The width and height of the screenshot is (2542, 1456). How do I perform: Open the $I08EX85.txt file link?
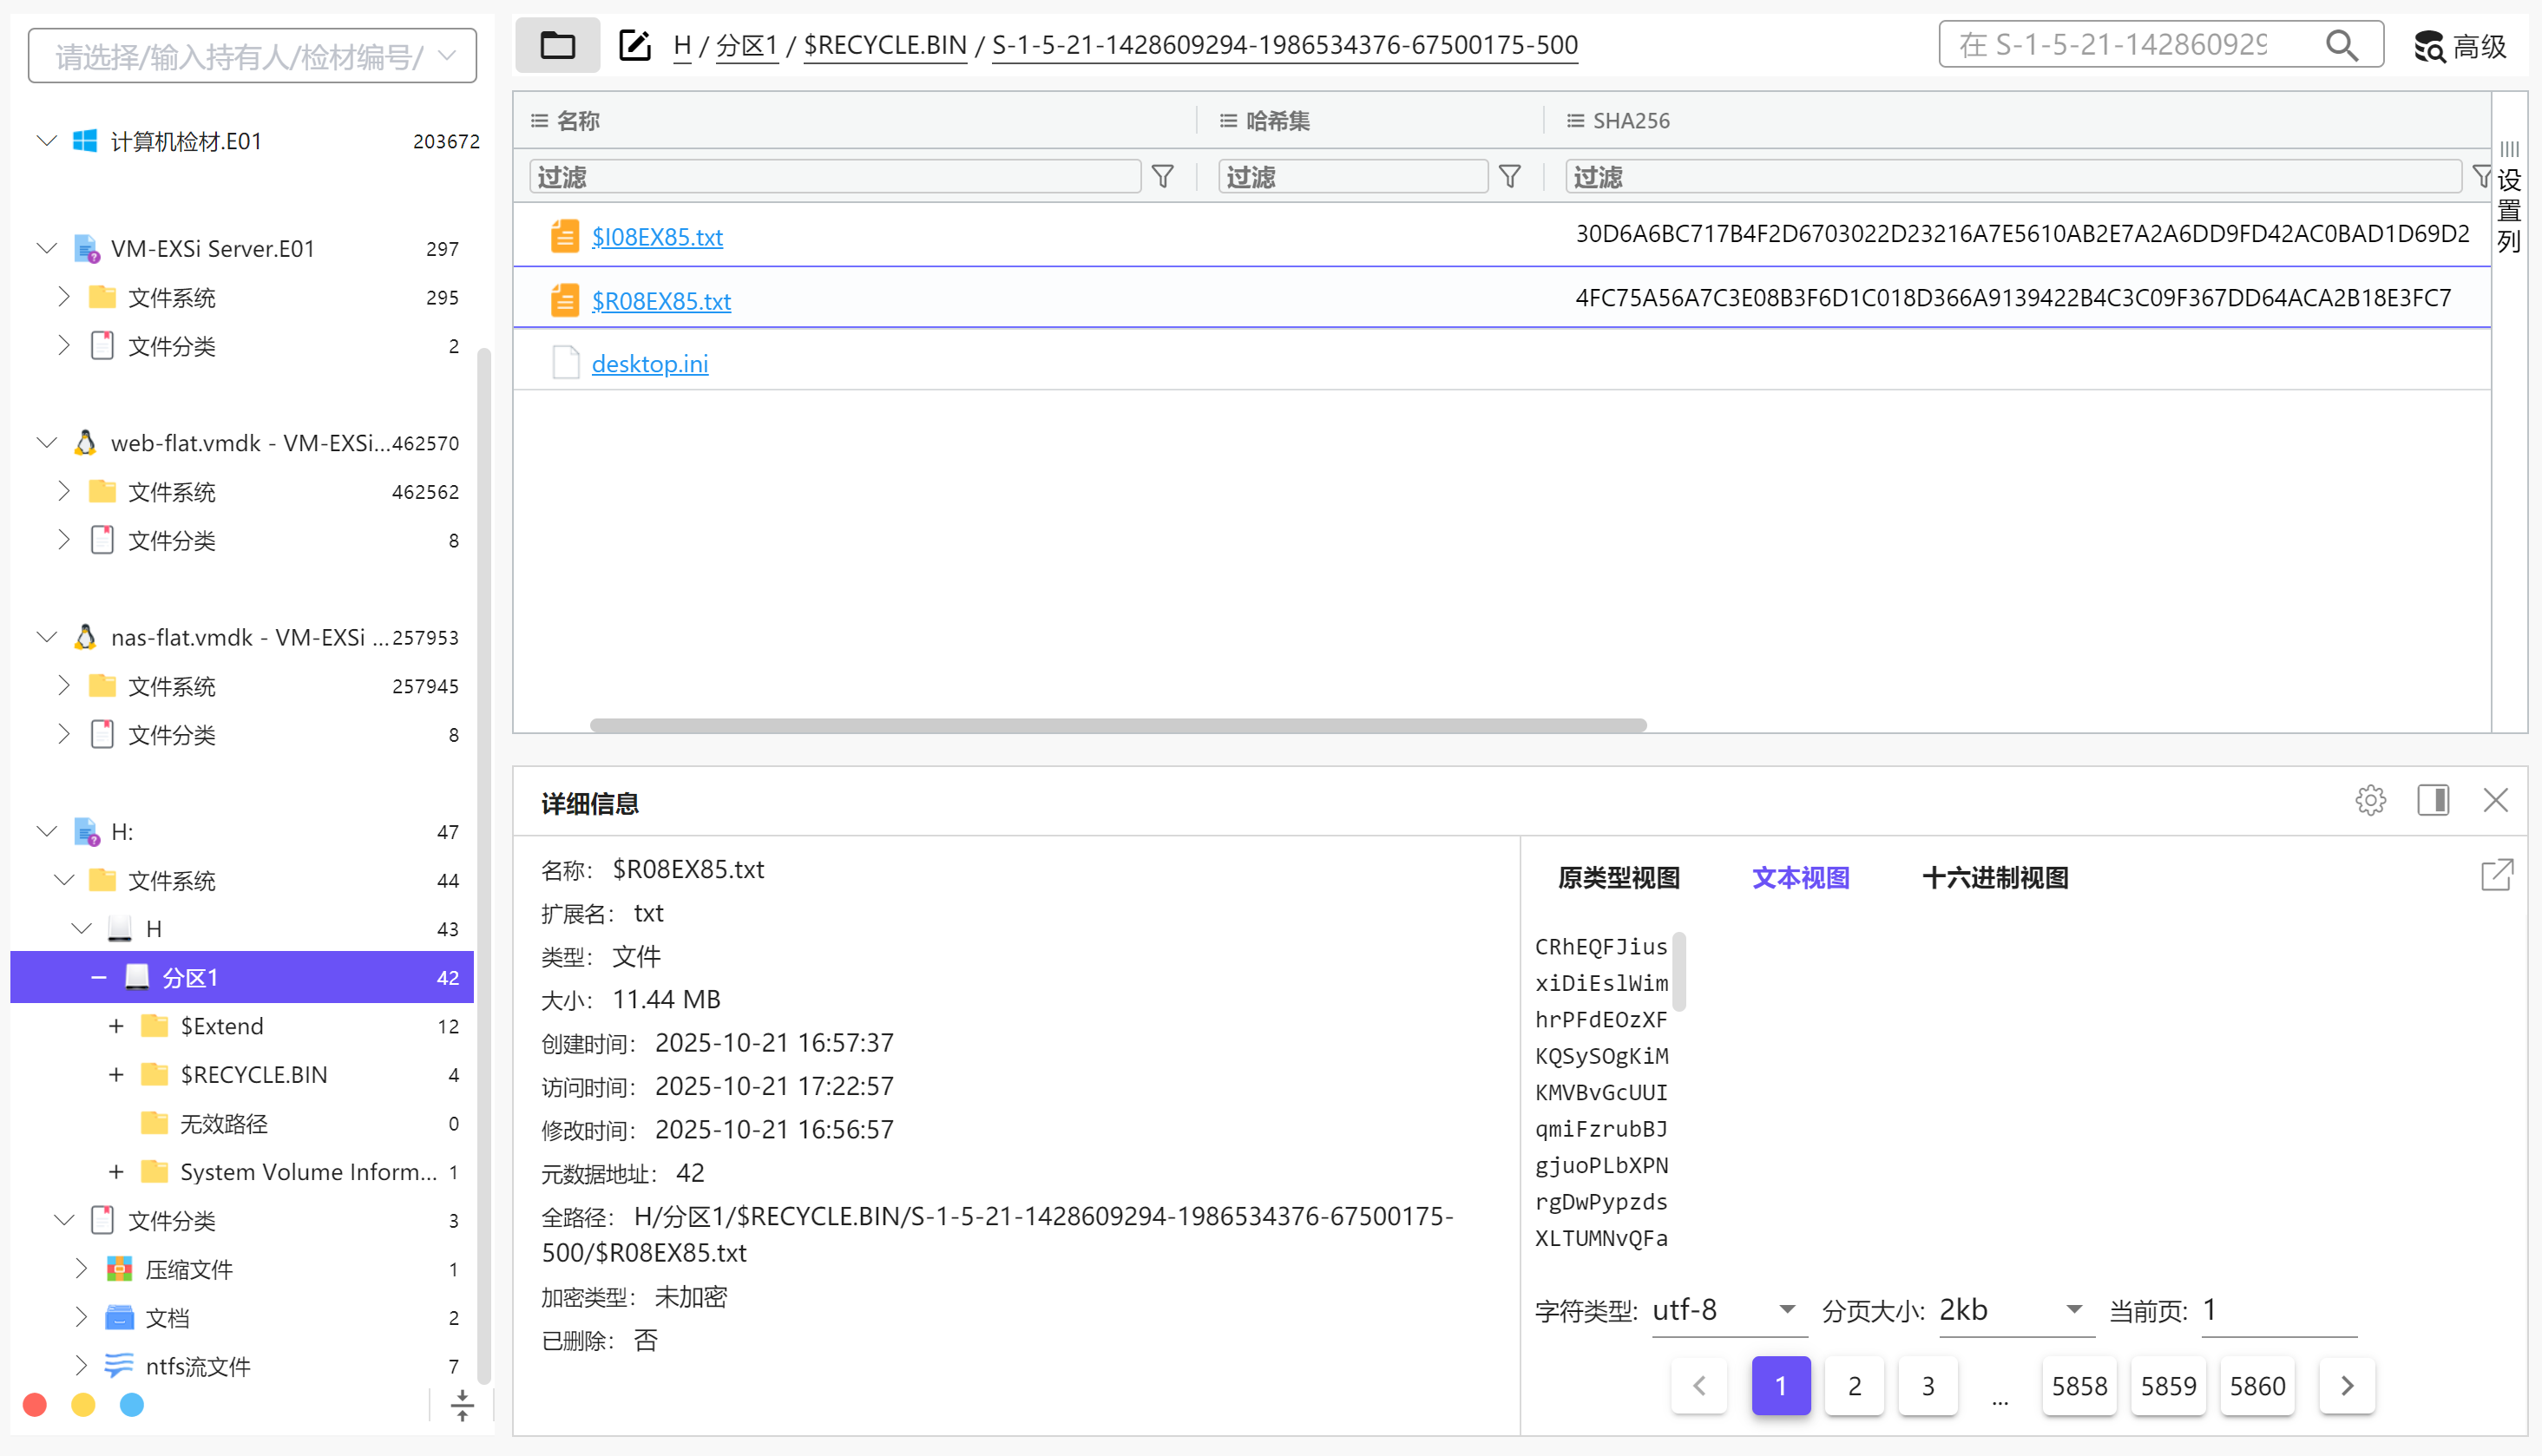coord(657,237)
